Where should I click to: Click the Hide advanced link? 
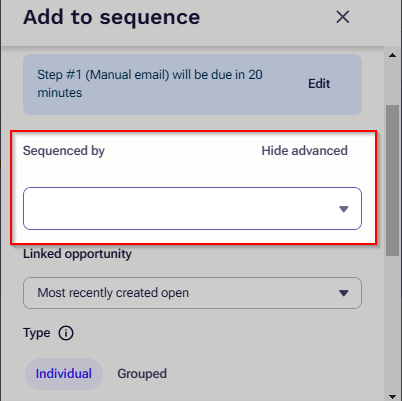pyautogui.click(x=304, y=151)
